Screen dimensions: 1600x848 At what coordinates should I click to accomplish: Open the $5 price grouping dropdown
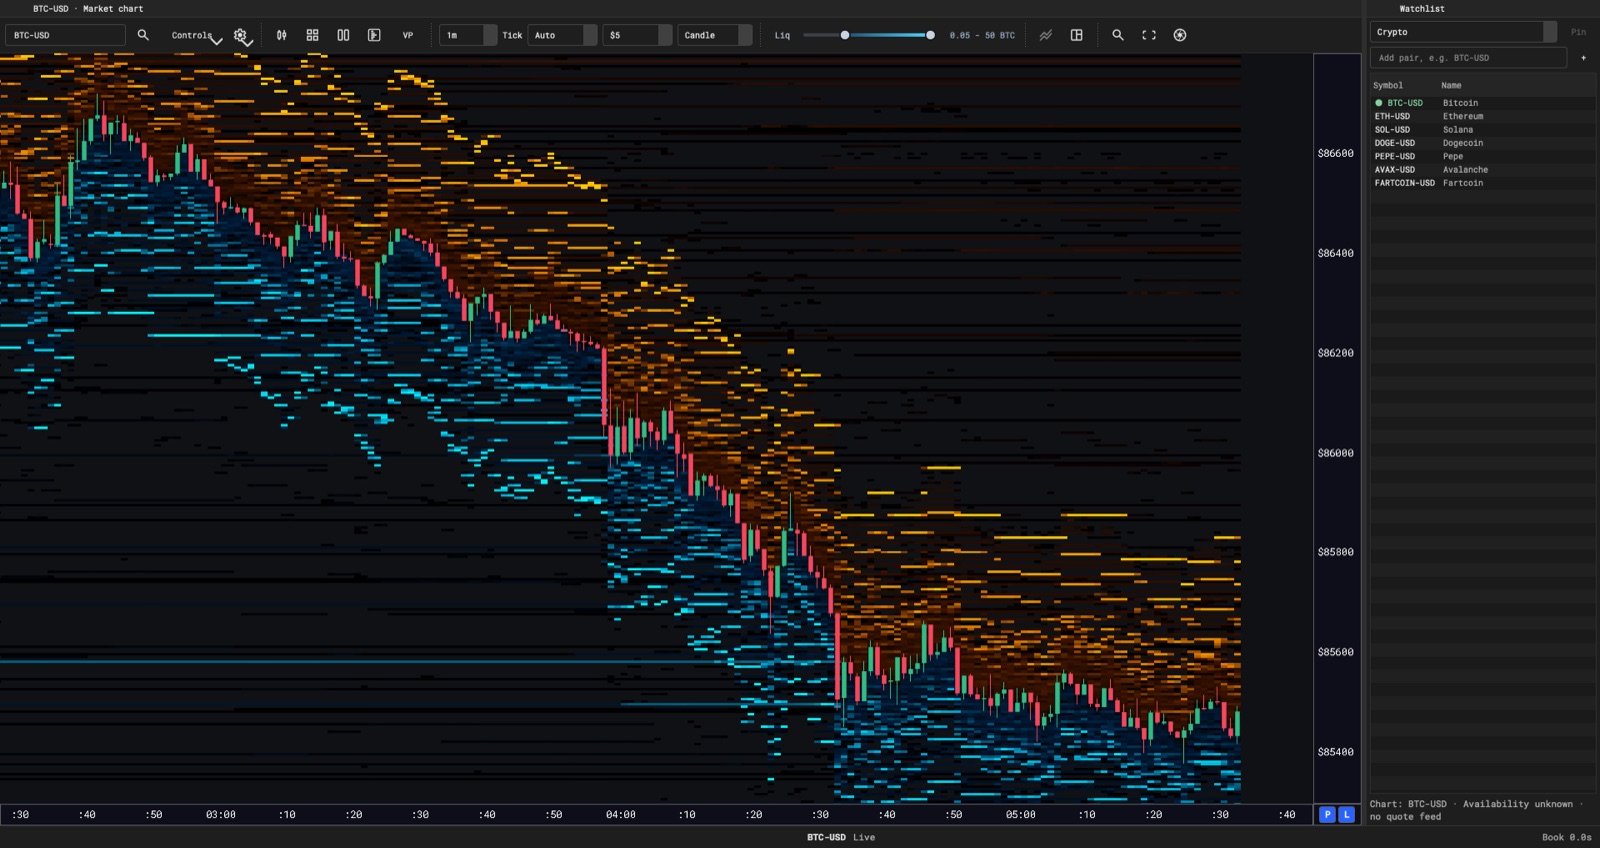637,35
